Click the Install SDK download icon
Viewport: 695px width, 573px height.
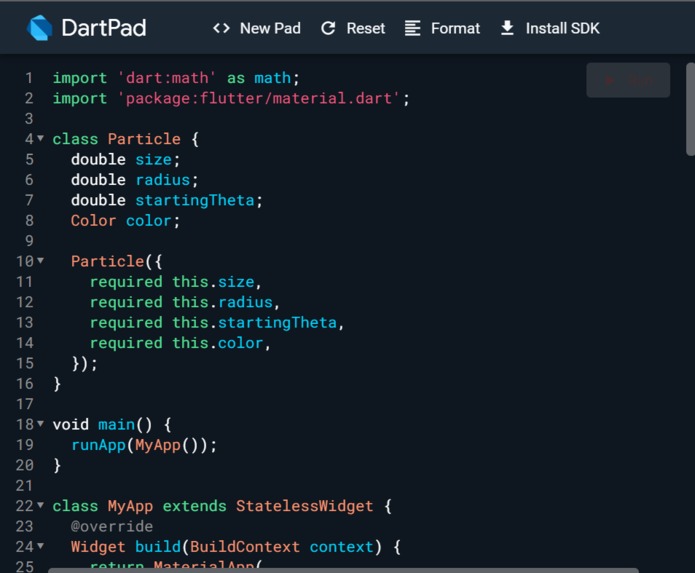point(507,28)
